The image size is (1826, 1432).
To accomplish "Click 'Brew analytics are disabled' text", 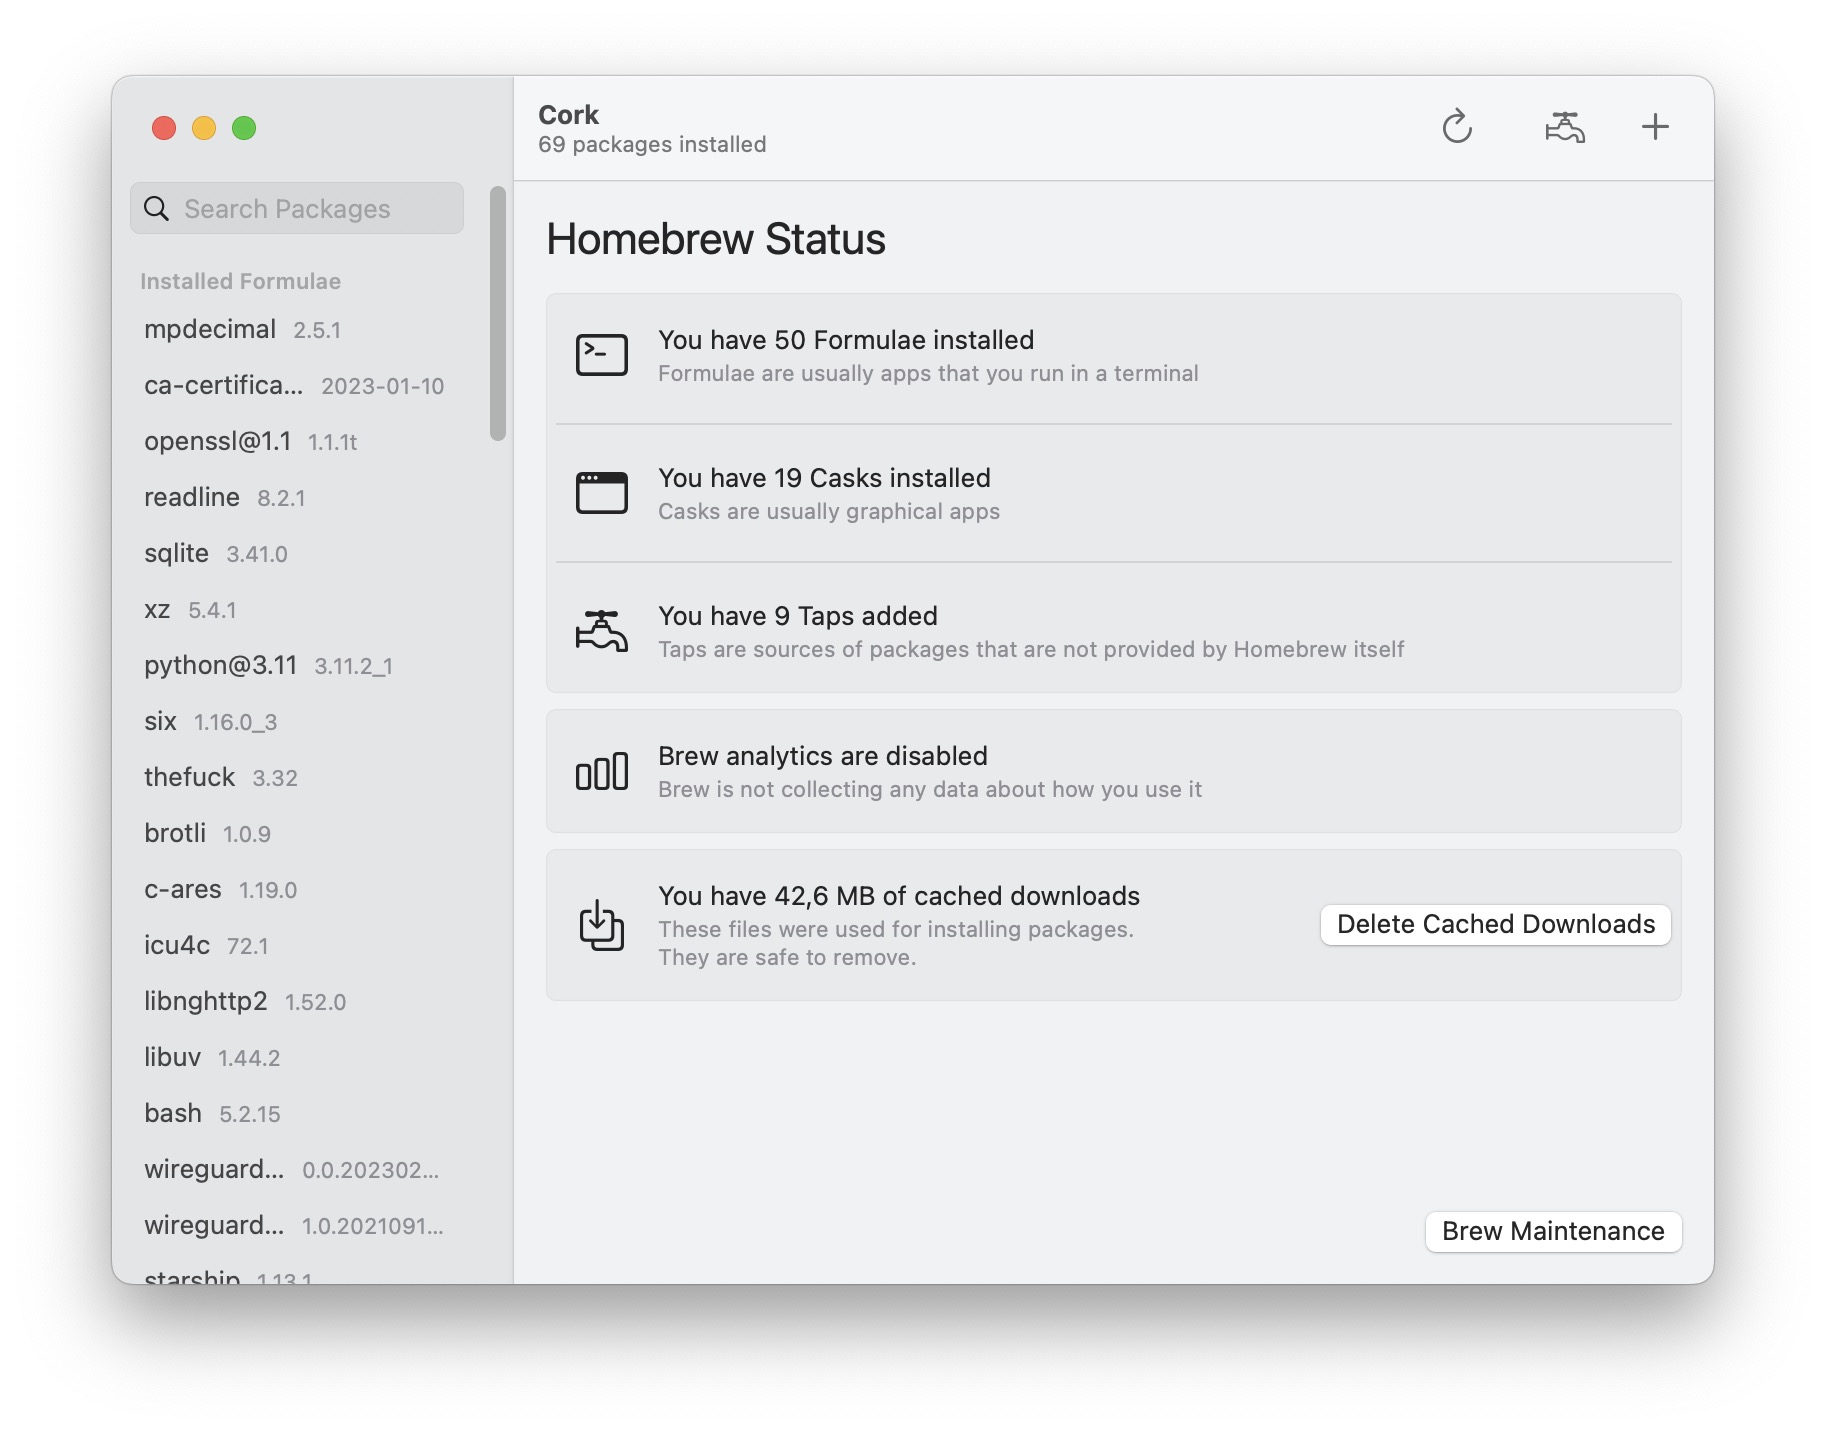I will (823, 756).
